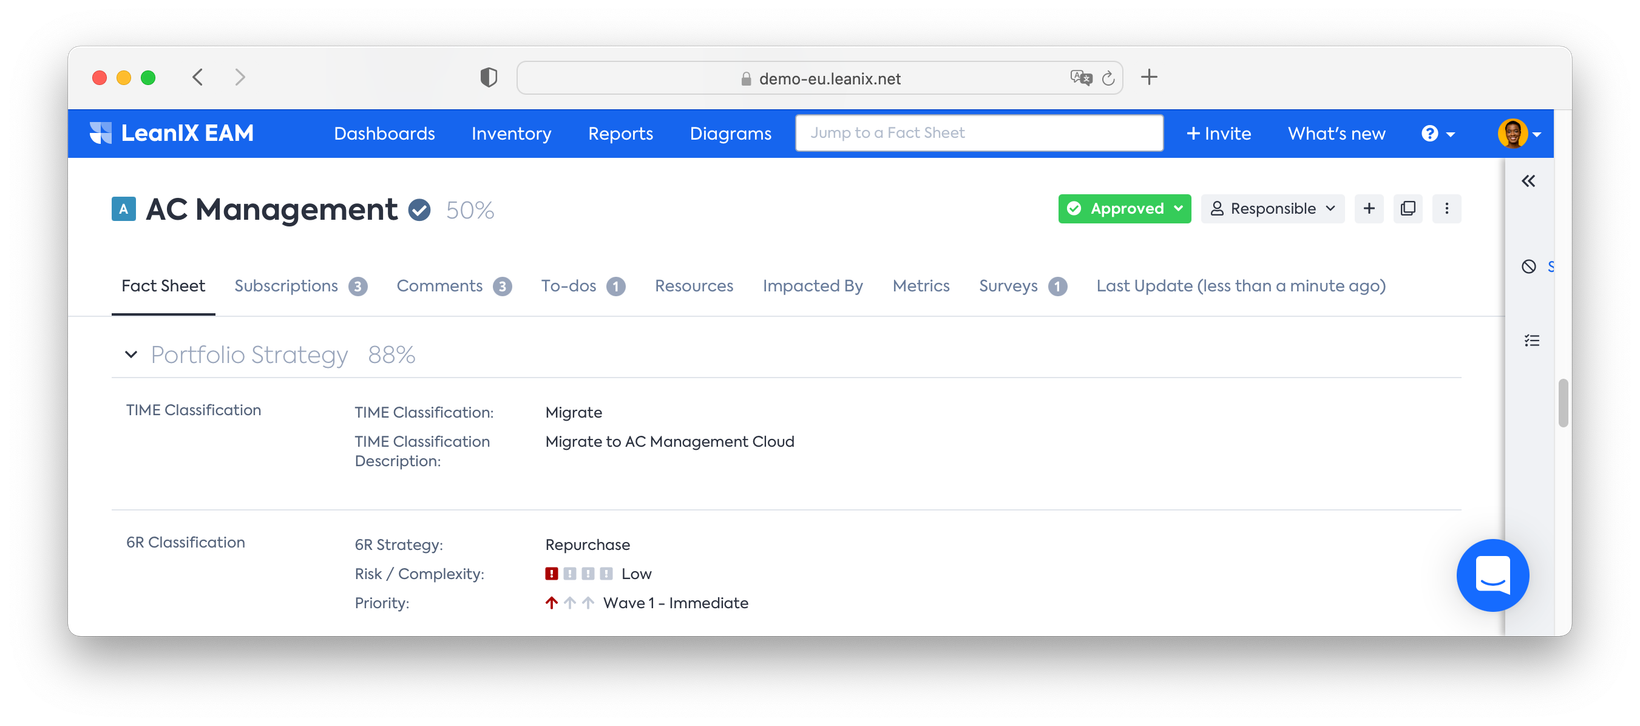The image size is (1640, 726).
Task: Click the privacy shield icon
Action: tap(489, 77)
